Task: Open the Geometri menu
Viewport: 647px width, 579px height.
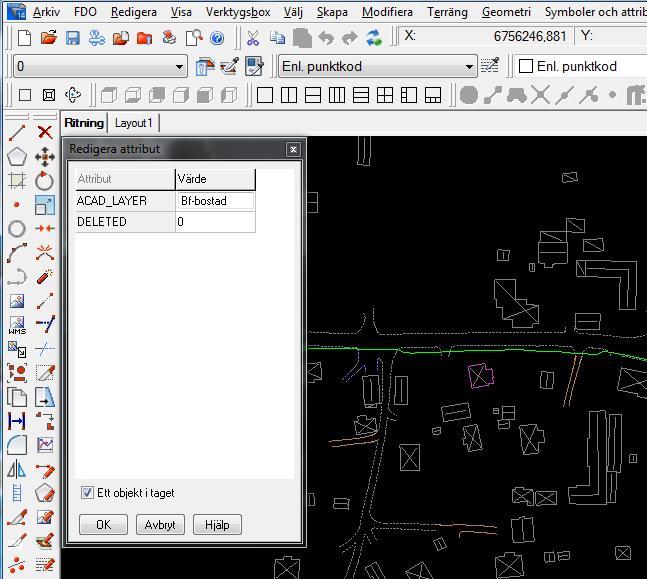Action: tap(506, 12)
